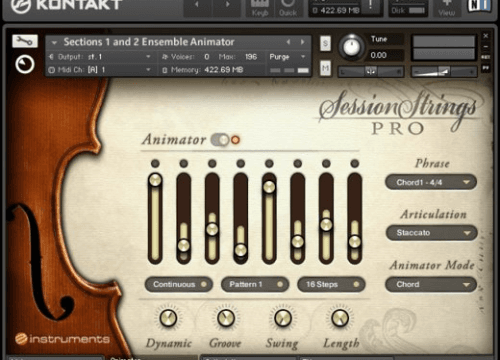This screenshot has height=360, width=500.
Task: Toggle the step dot above the eighth slider
Action: 355,163
